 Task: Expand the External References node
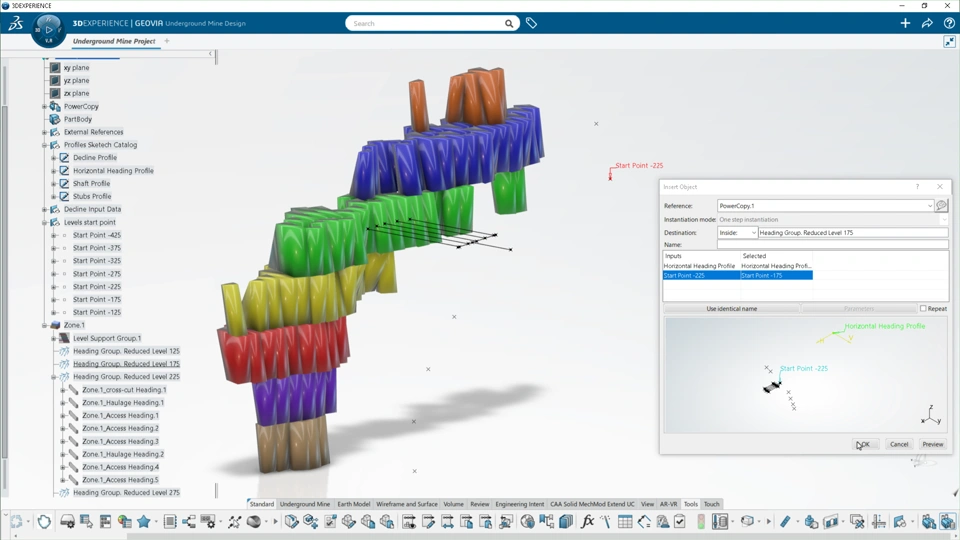point(45,132)
